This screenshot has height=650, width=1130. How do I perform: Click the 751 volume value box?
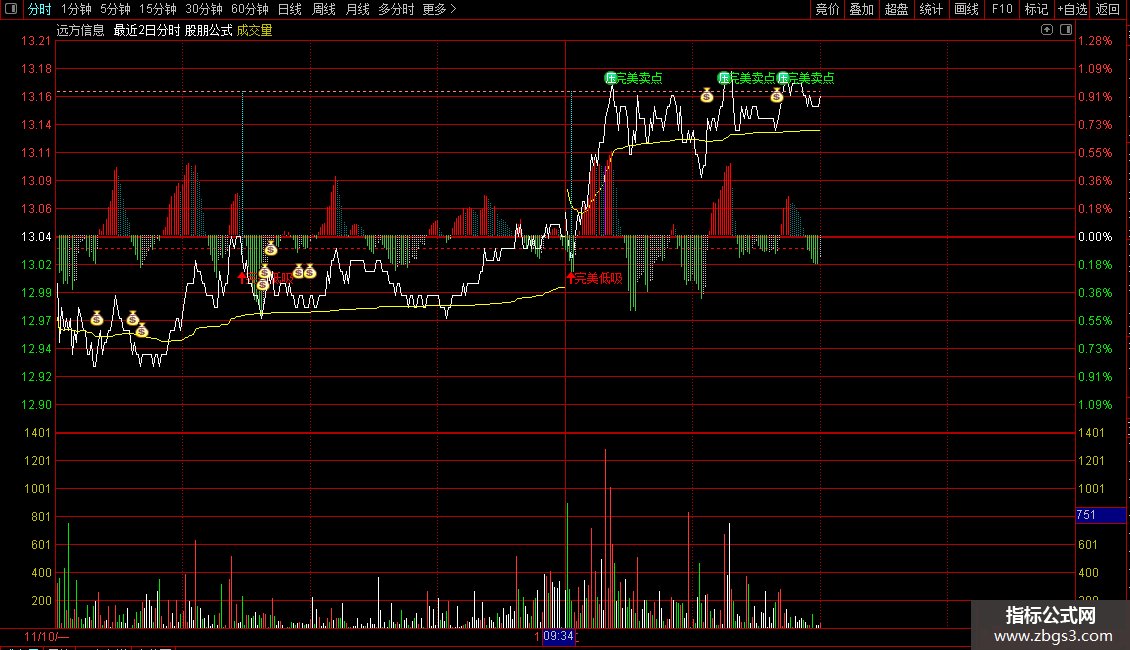pyautogui.click(x=1100, y=515)
